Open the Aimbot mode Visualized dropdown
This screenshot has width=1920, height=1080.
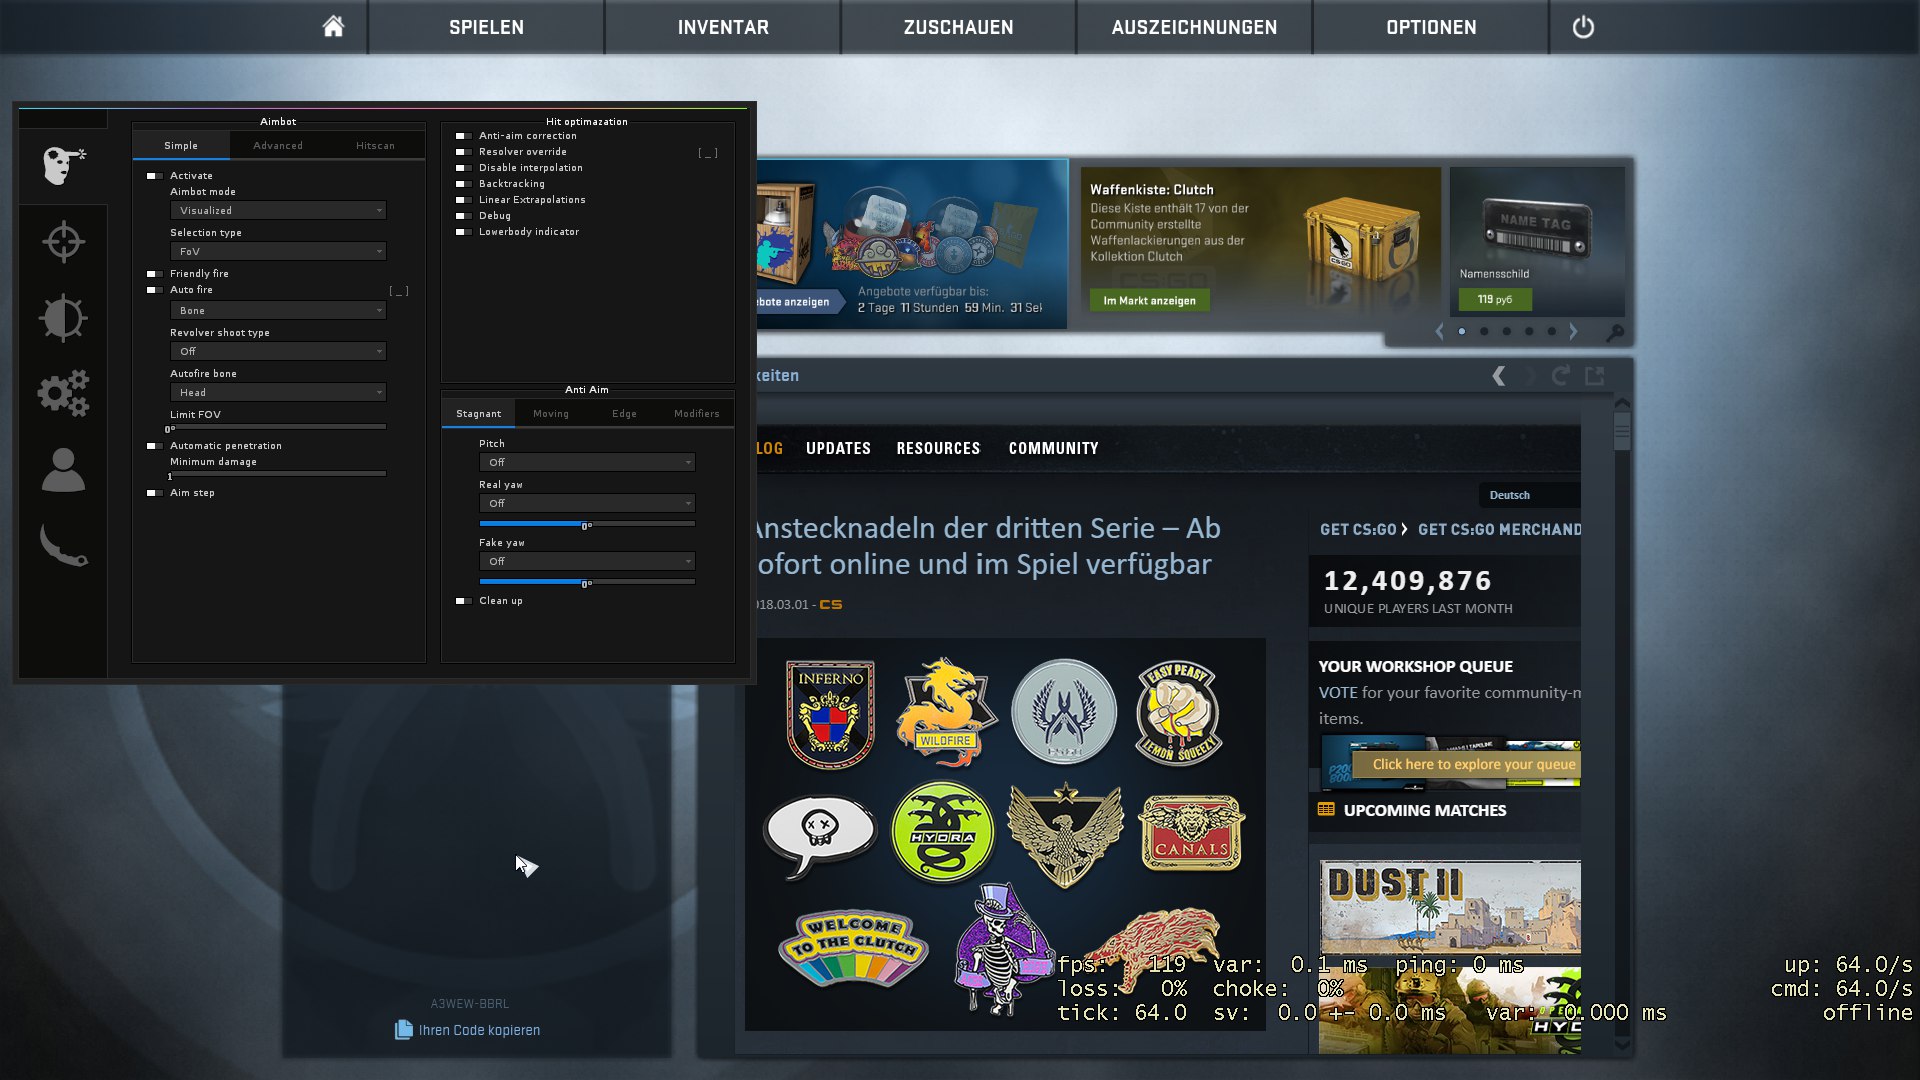click(x=278, y=211)
